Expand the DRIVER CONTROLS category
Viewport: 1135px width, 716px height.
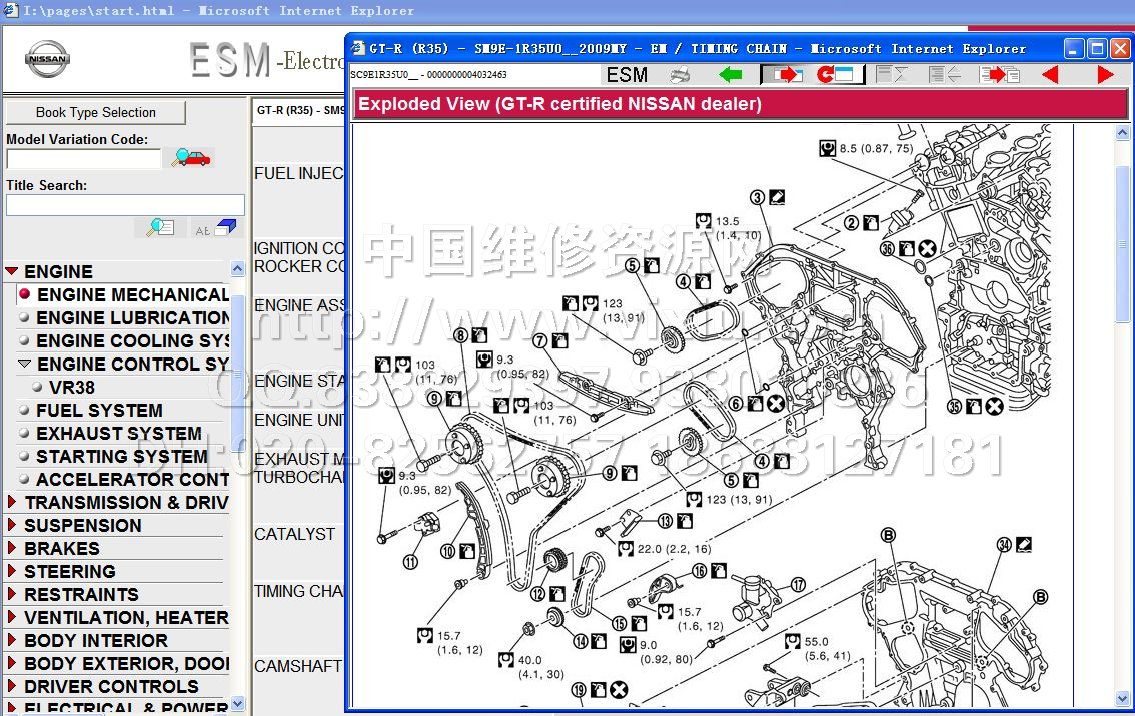(x=12, y=686)
